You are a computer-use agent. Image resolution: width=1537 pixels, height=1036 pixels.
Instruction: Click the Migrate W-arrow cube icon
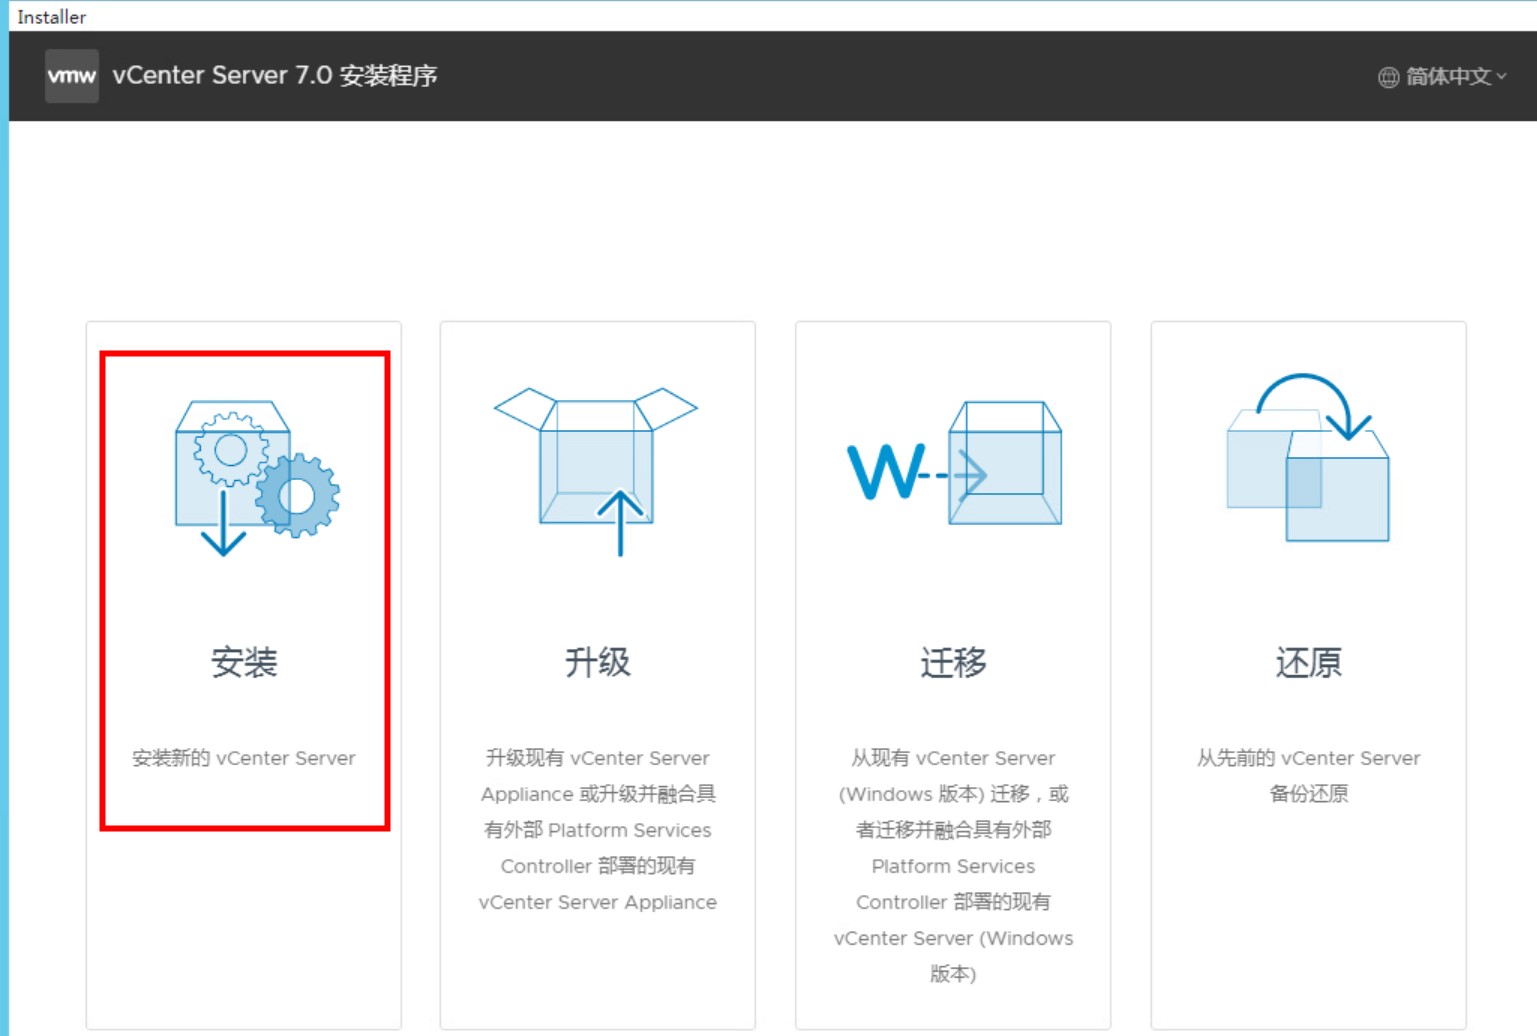[x=954, y=463]
